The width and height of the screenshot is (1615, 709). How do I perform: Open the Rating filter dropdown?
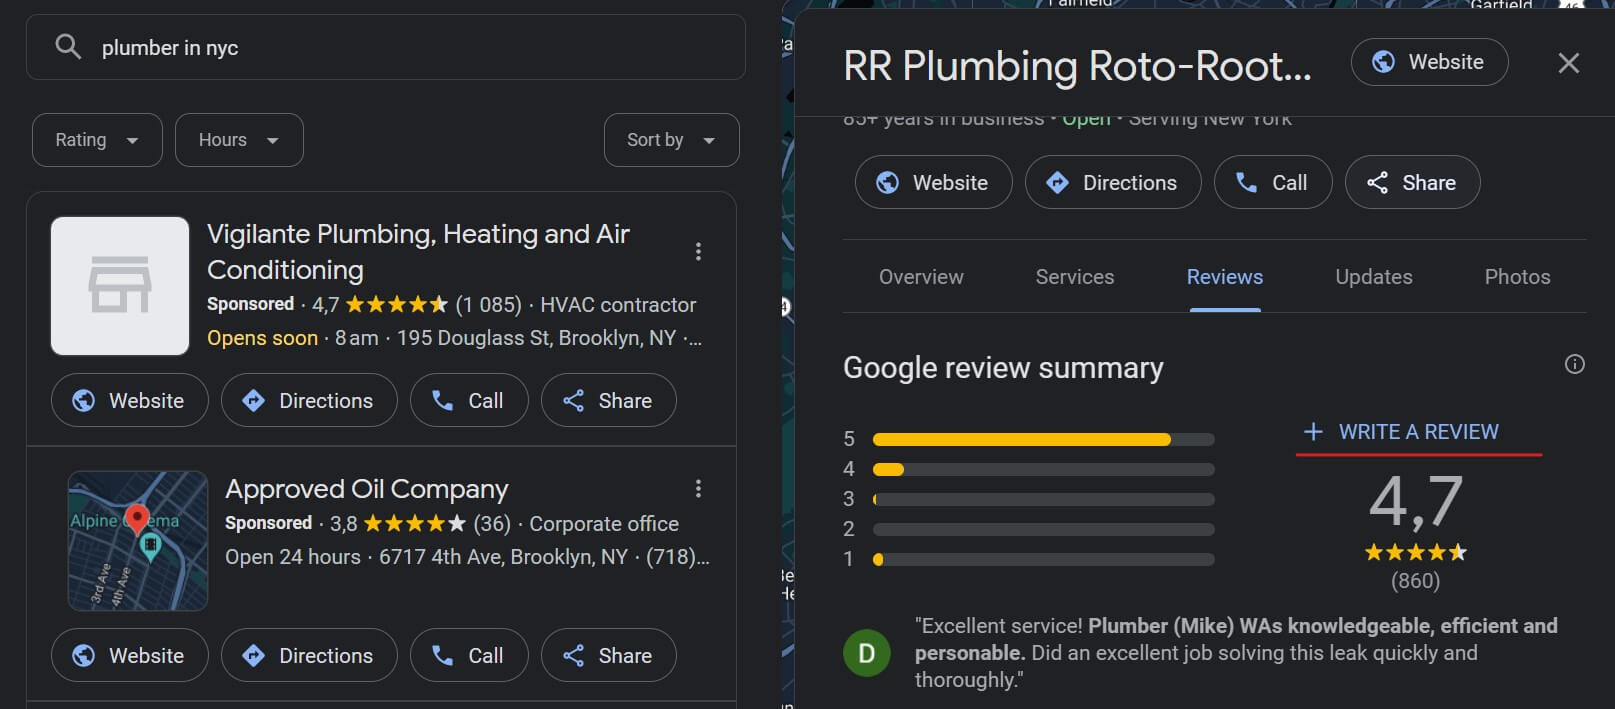(97, 140)
